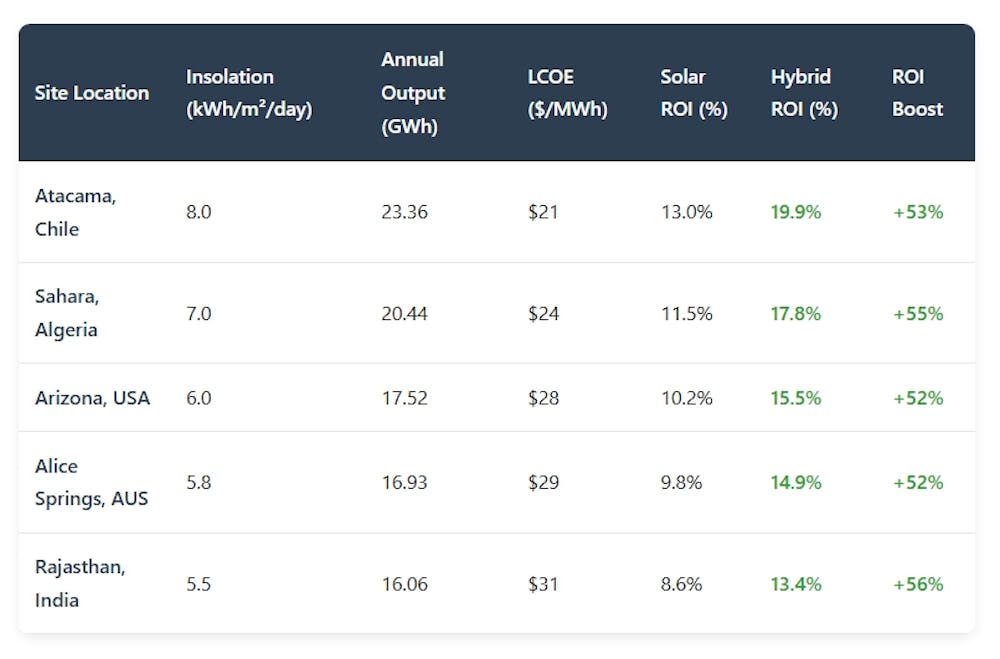This screenshot has width=1000, height=659.
Task: Click the $21 LCOE value for Atacama
Action: [x=544, y=212]
